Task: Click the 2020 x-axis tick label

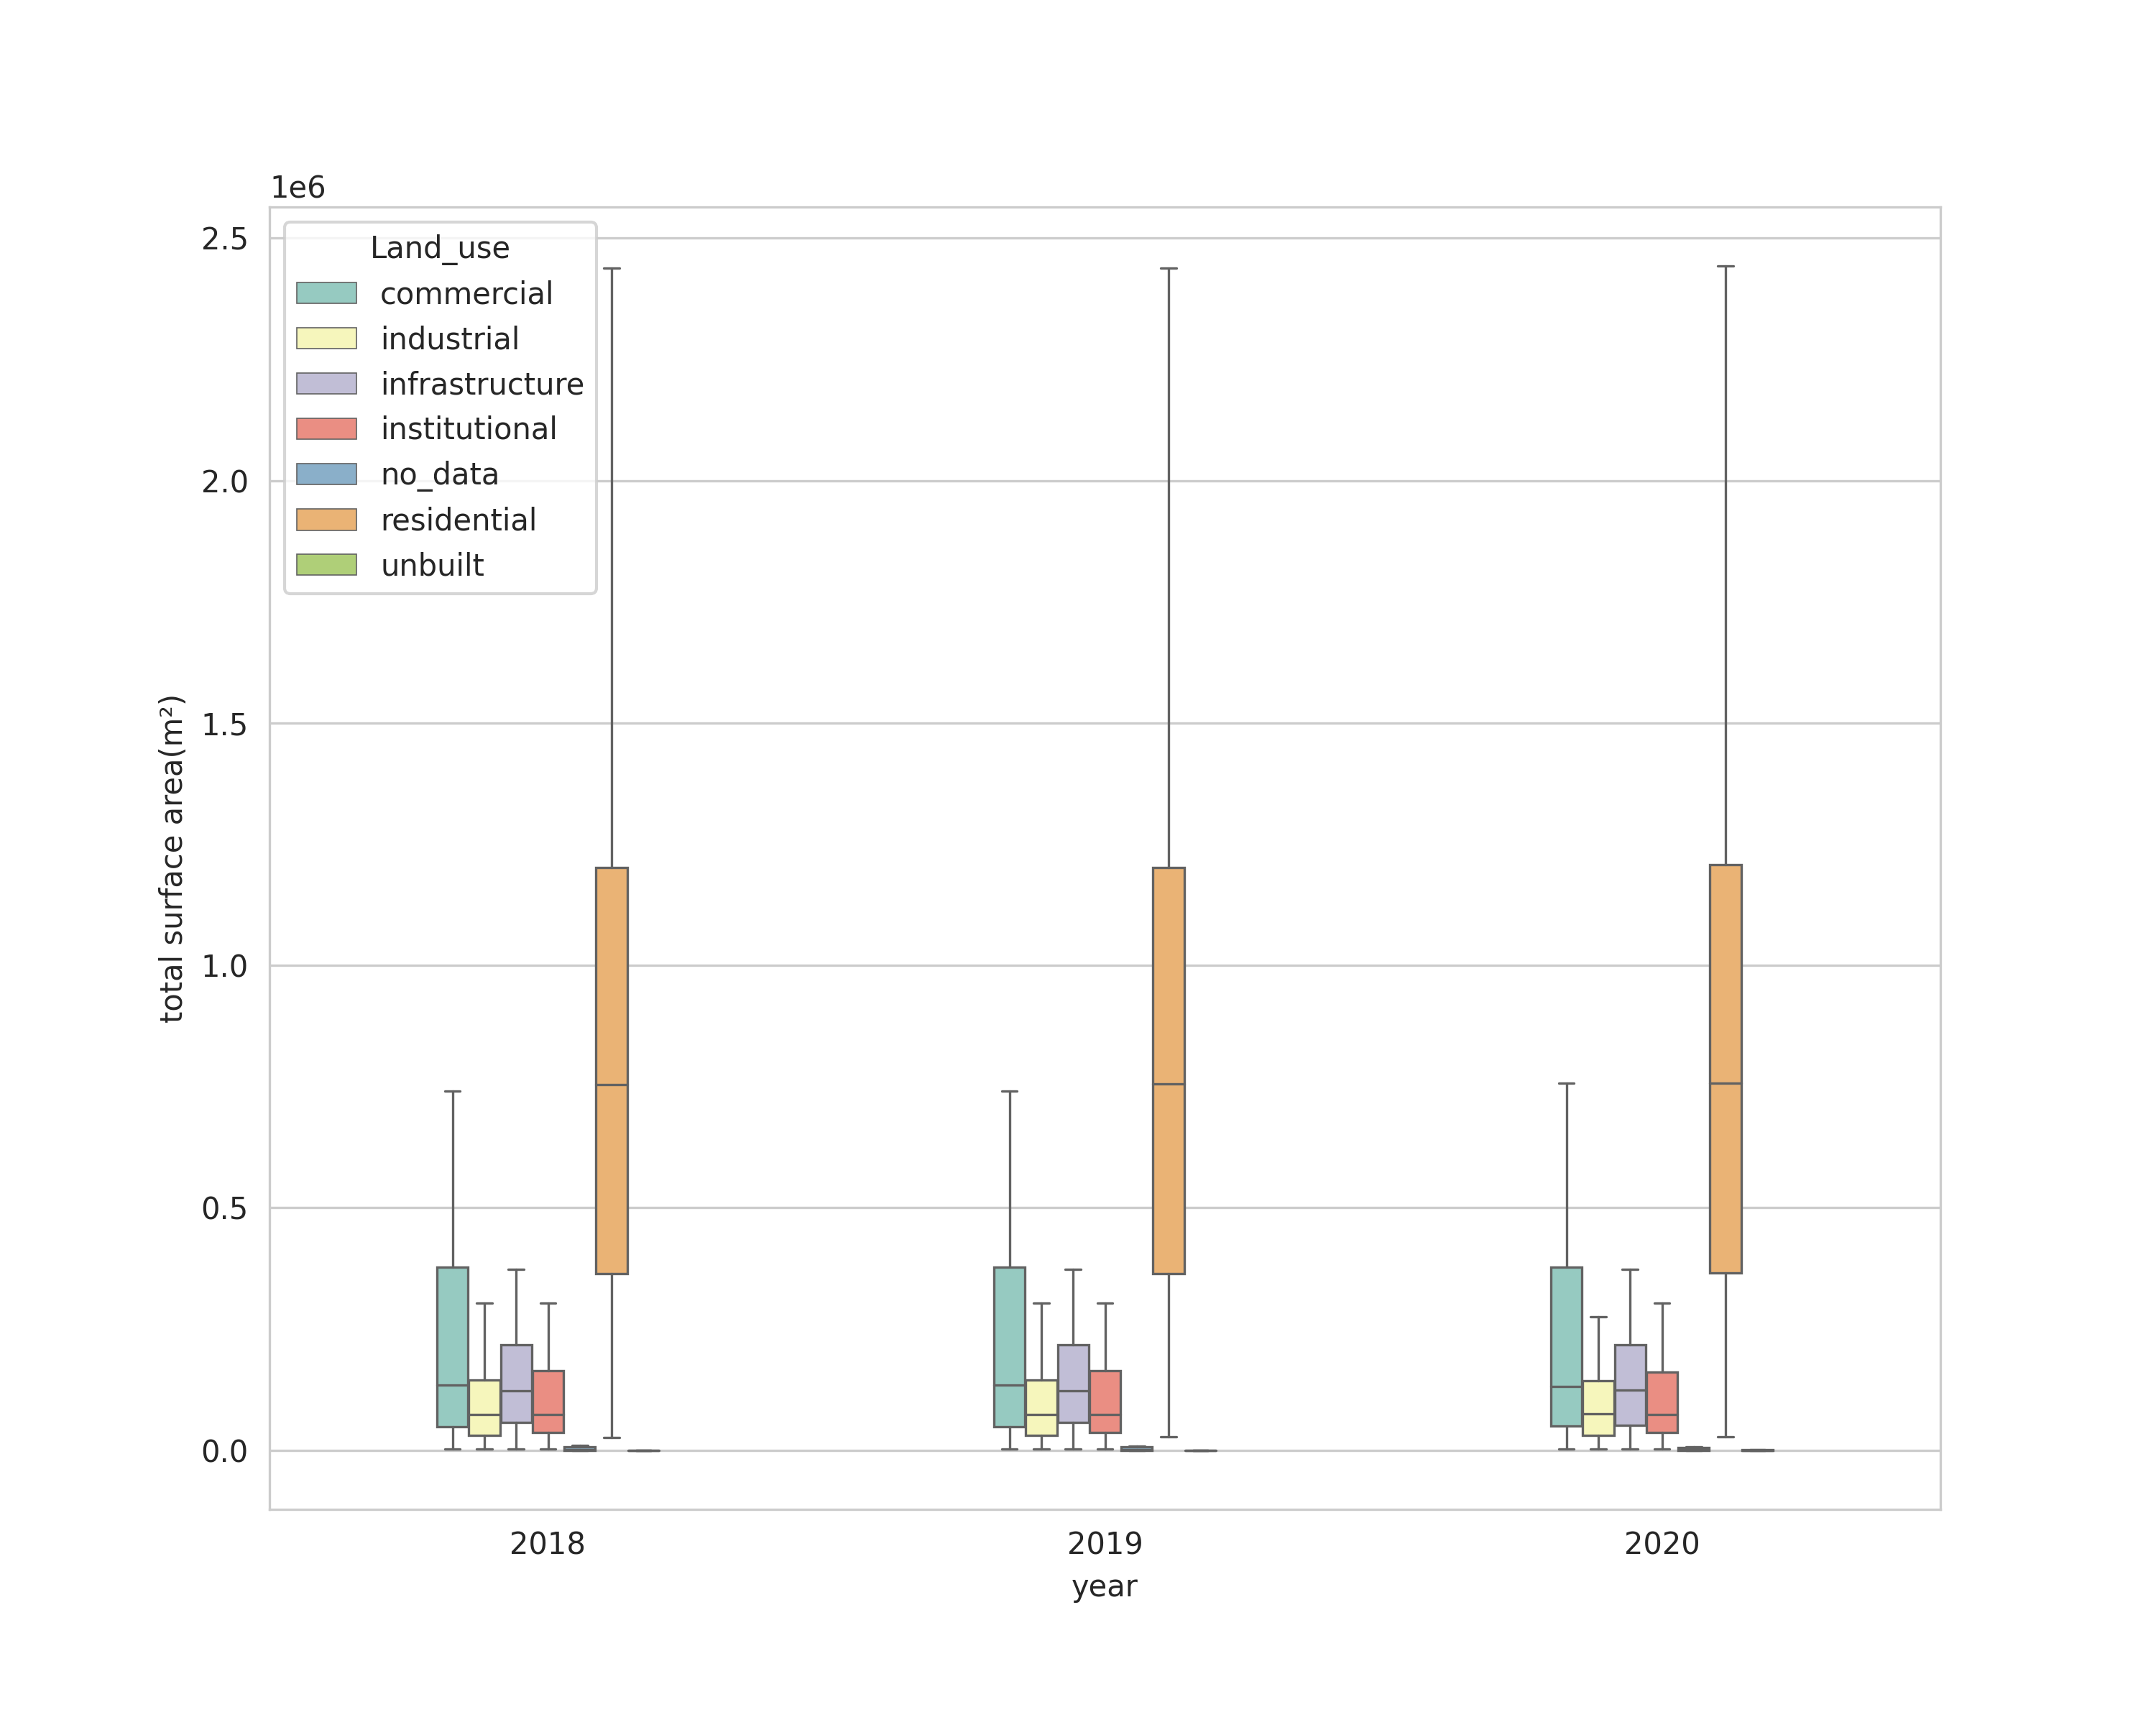Action: point(1662,1544)
